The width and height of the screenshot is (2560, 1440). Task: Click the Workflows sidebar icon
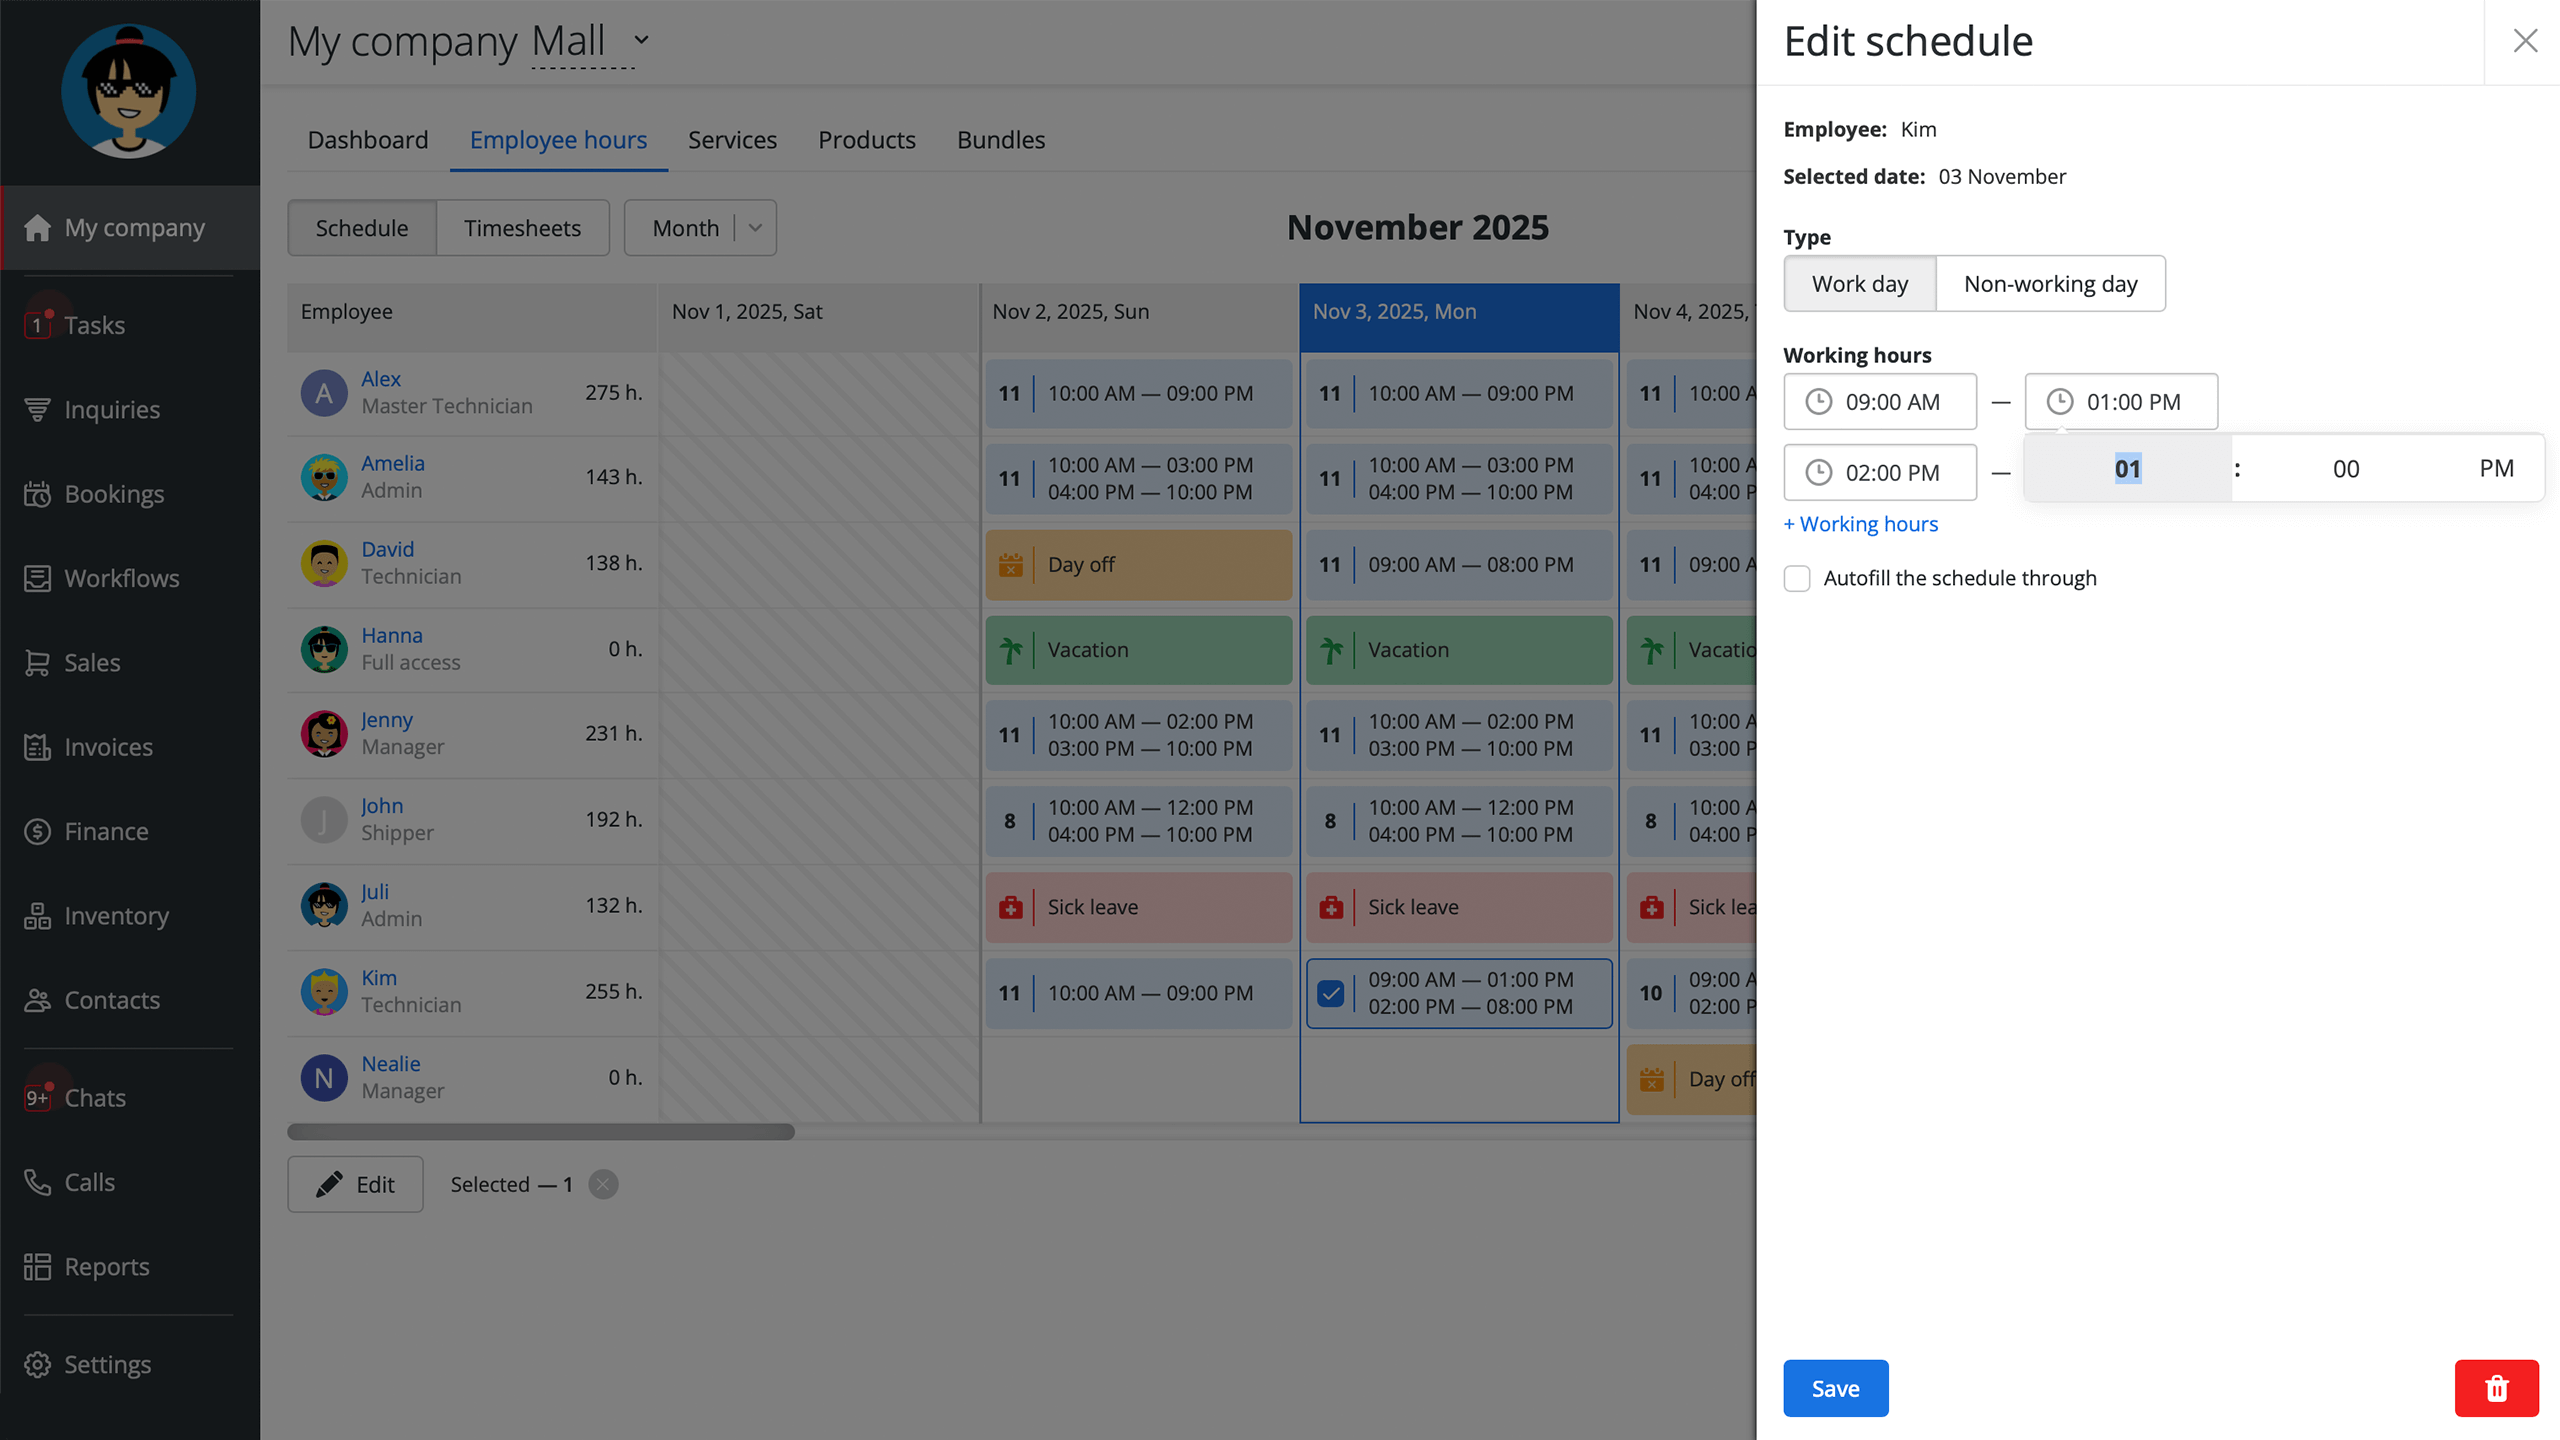pos(38,578)
